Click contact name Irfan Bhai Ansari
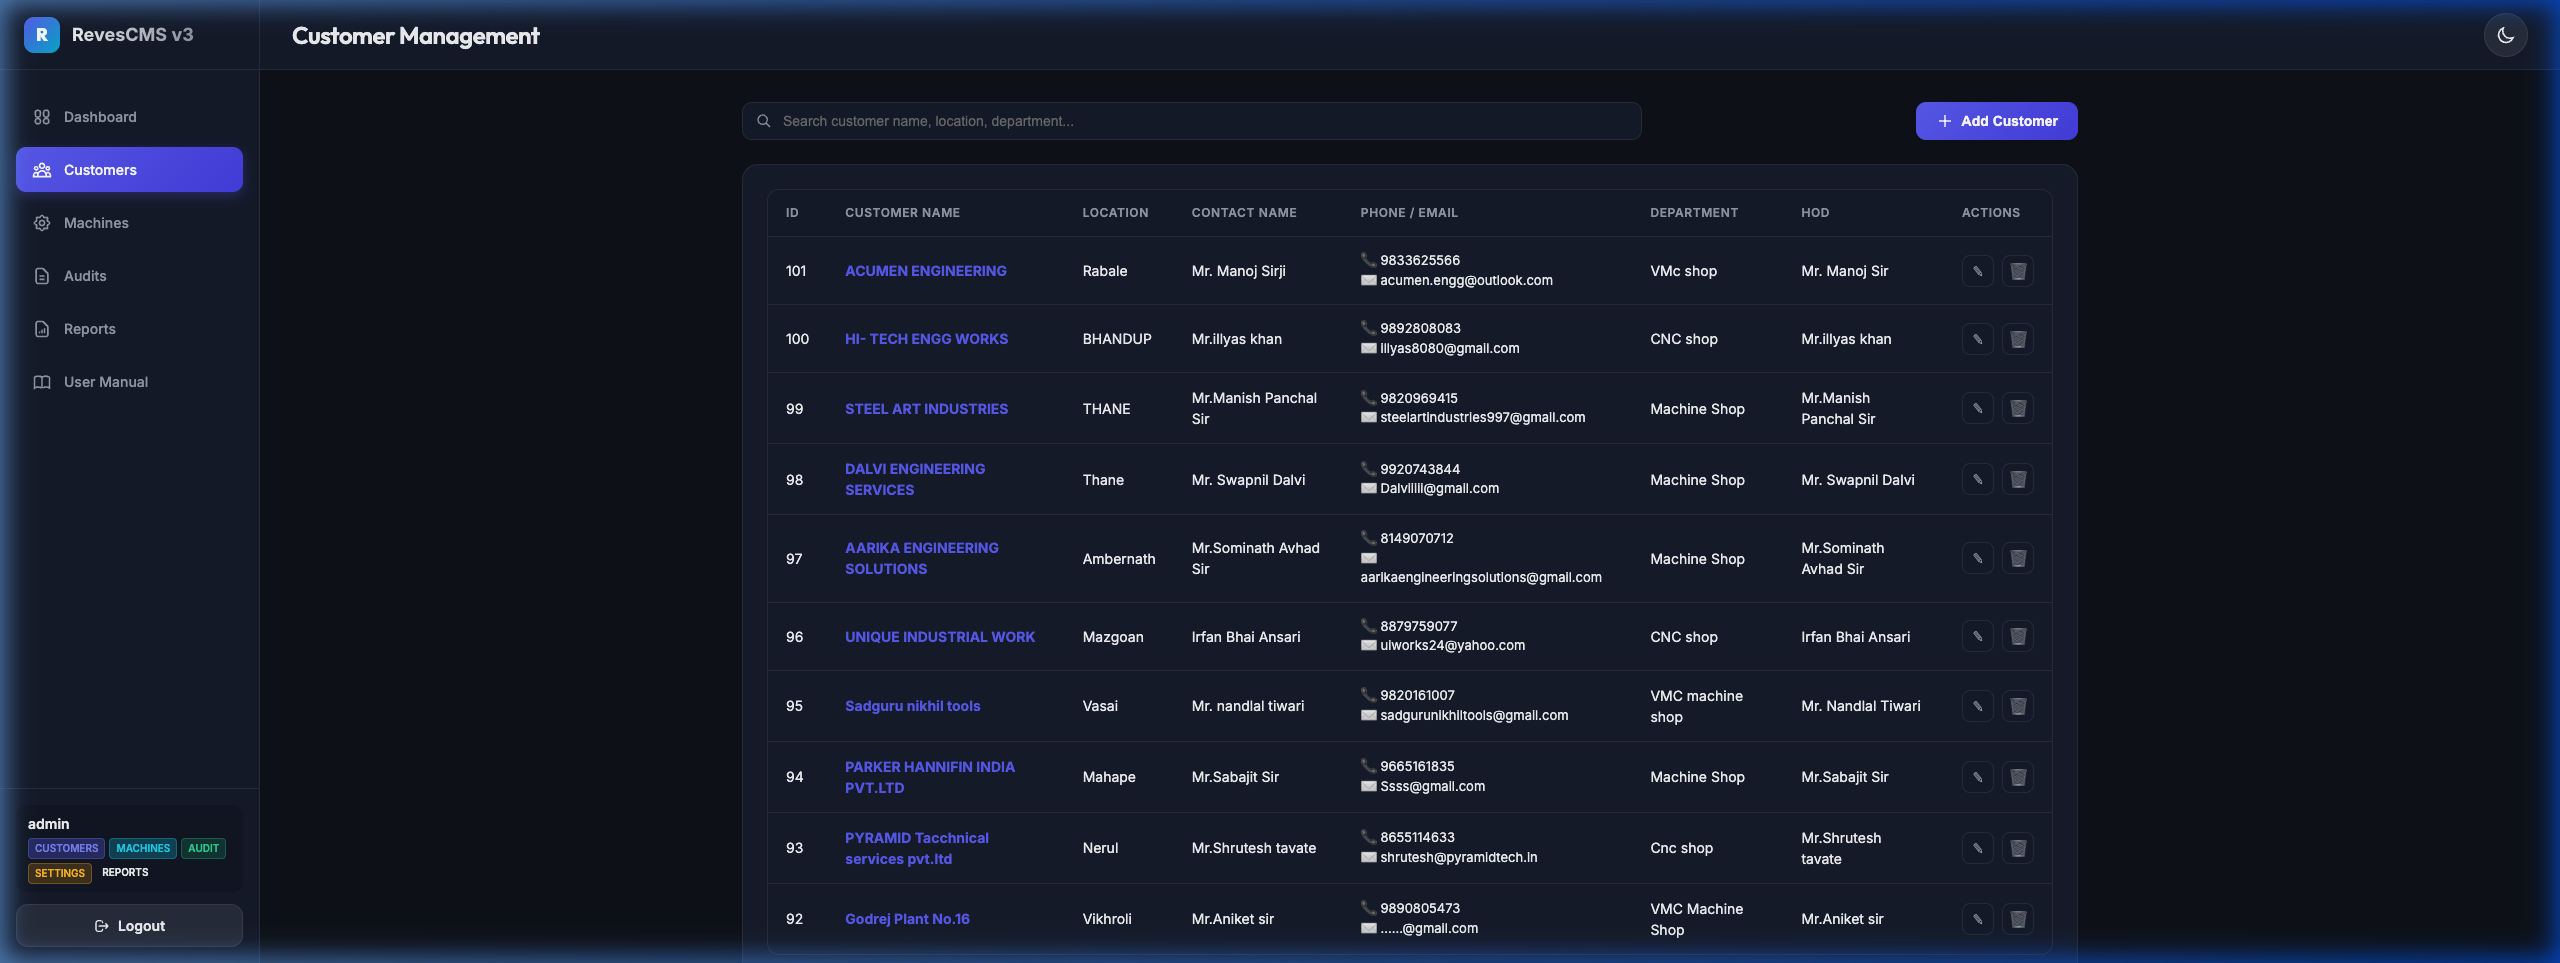2560x963 pixels. pos(1246,637)
